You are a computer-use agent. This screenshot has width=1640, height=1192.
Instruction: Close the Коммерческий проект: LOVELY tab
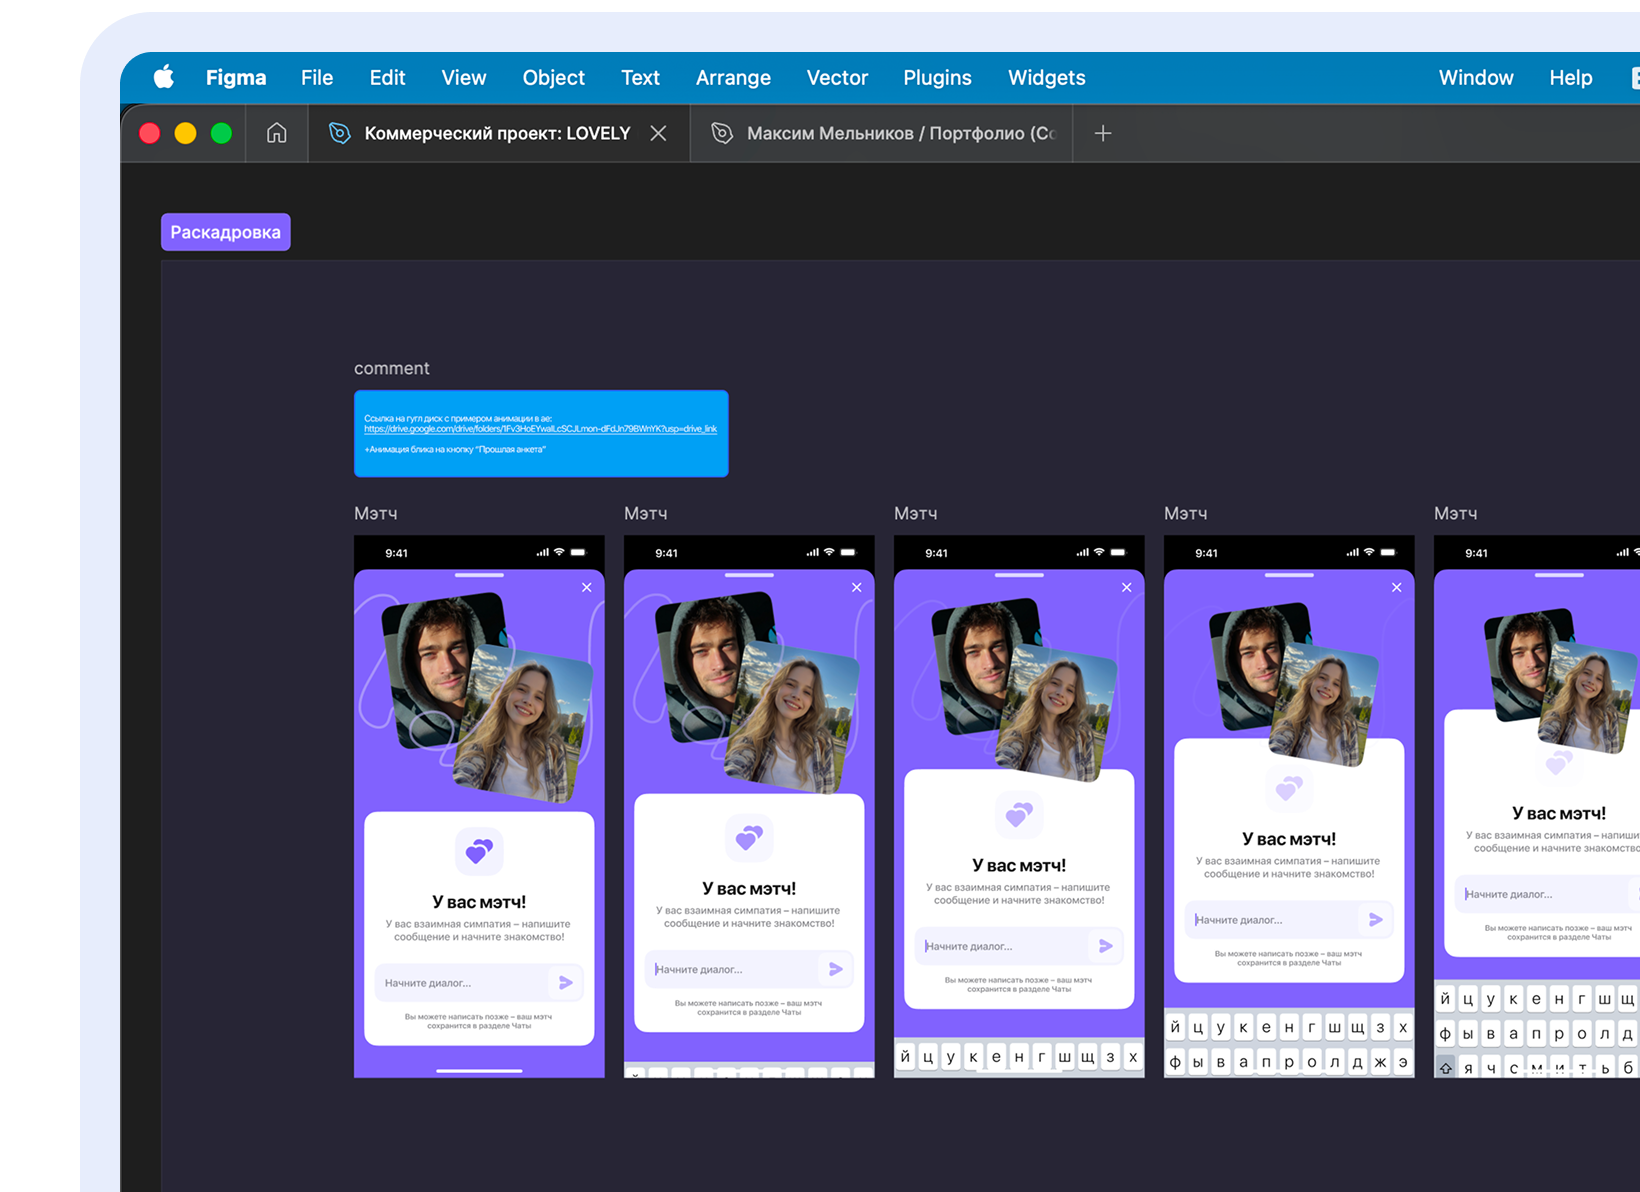pos(658,133)
